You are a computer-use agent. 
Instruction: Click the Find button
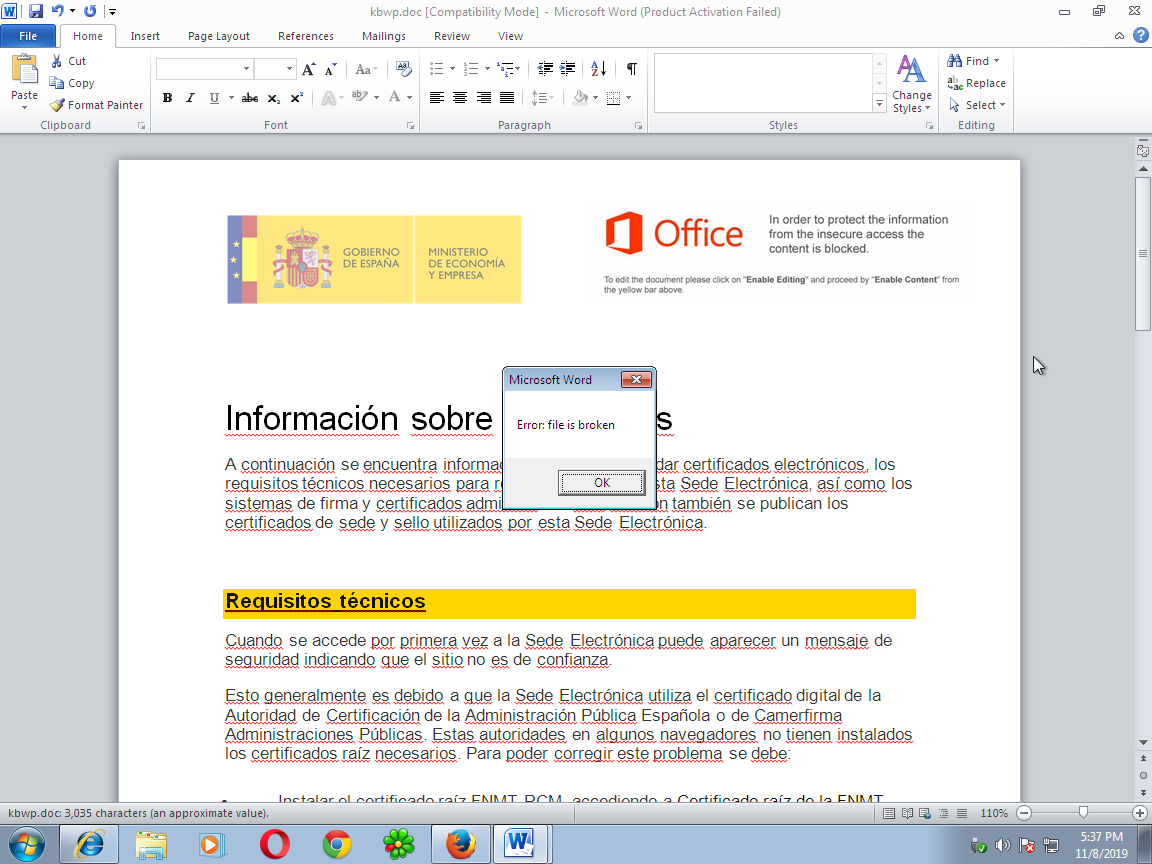tap(974, 61)
